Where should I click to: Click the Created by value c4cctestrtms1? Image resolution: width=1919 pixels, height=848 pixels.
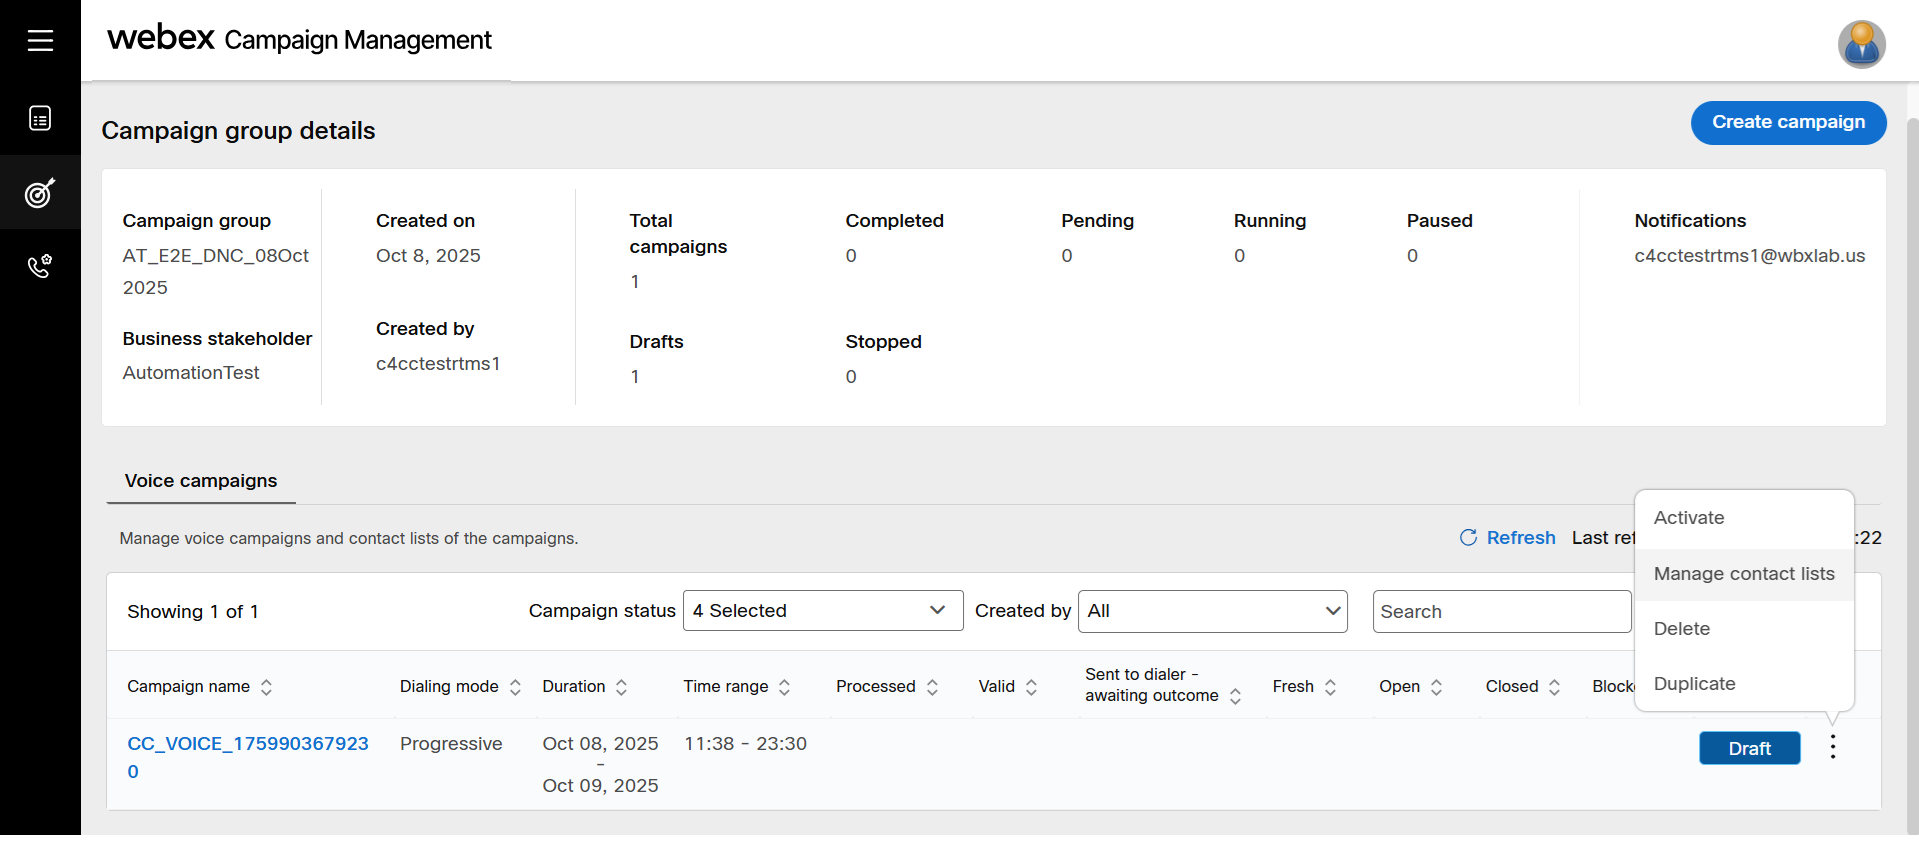click(x=438, y=364)
